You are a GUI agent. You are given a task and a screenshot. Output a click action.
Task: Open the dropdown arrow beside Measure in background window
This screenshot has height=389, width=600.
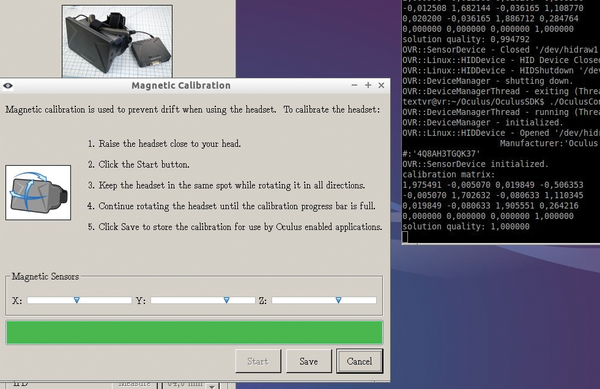[x=212, y=386]
